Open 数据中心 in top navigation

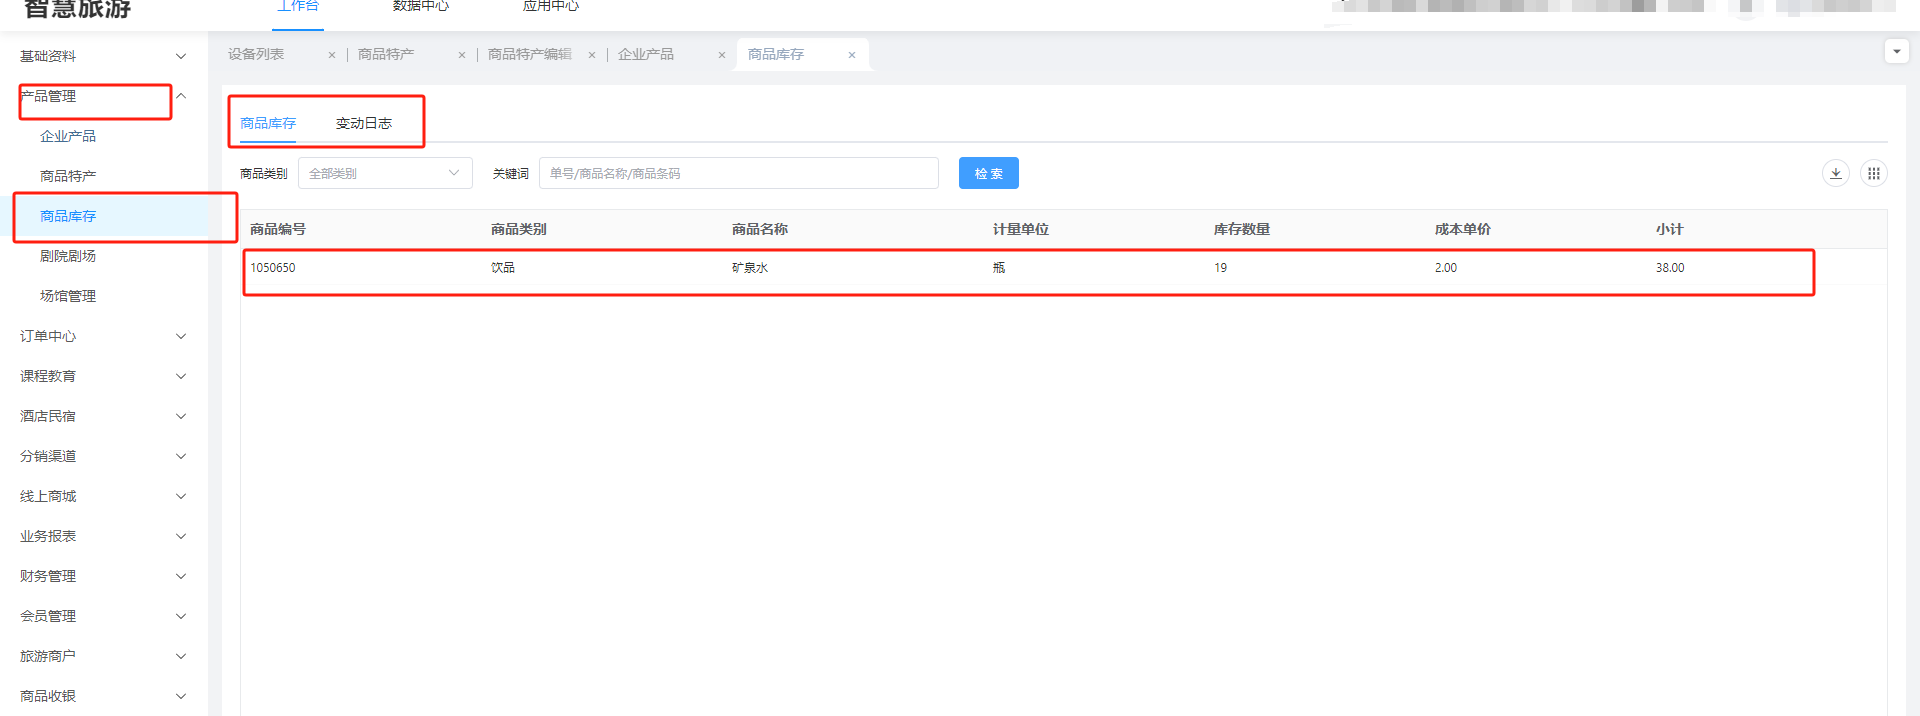click(x=420, y=7)
